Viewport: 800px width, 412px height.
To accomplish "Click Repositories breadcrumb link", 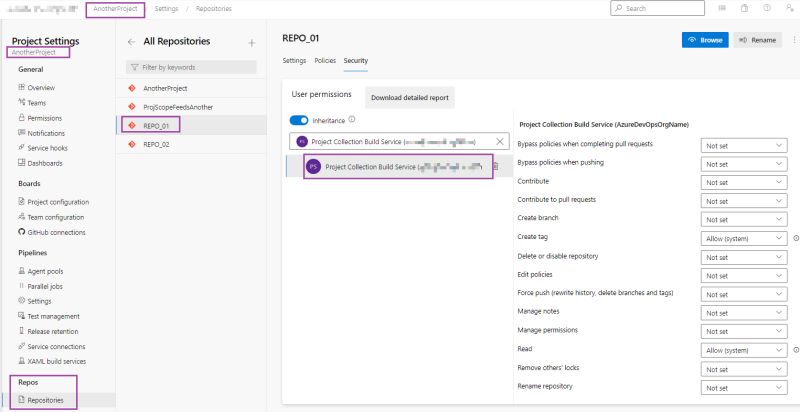I will pos(214,9).
